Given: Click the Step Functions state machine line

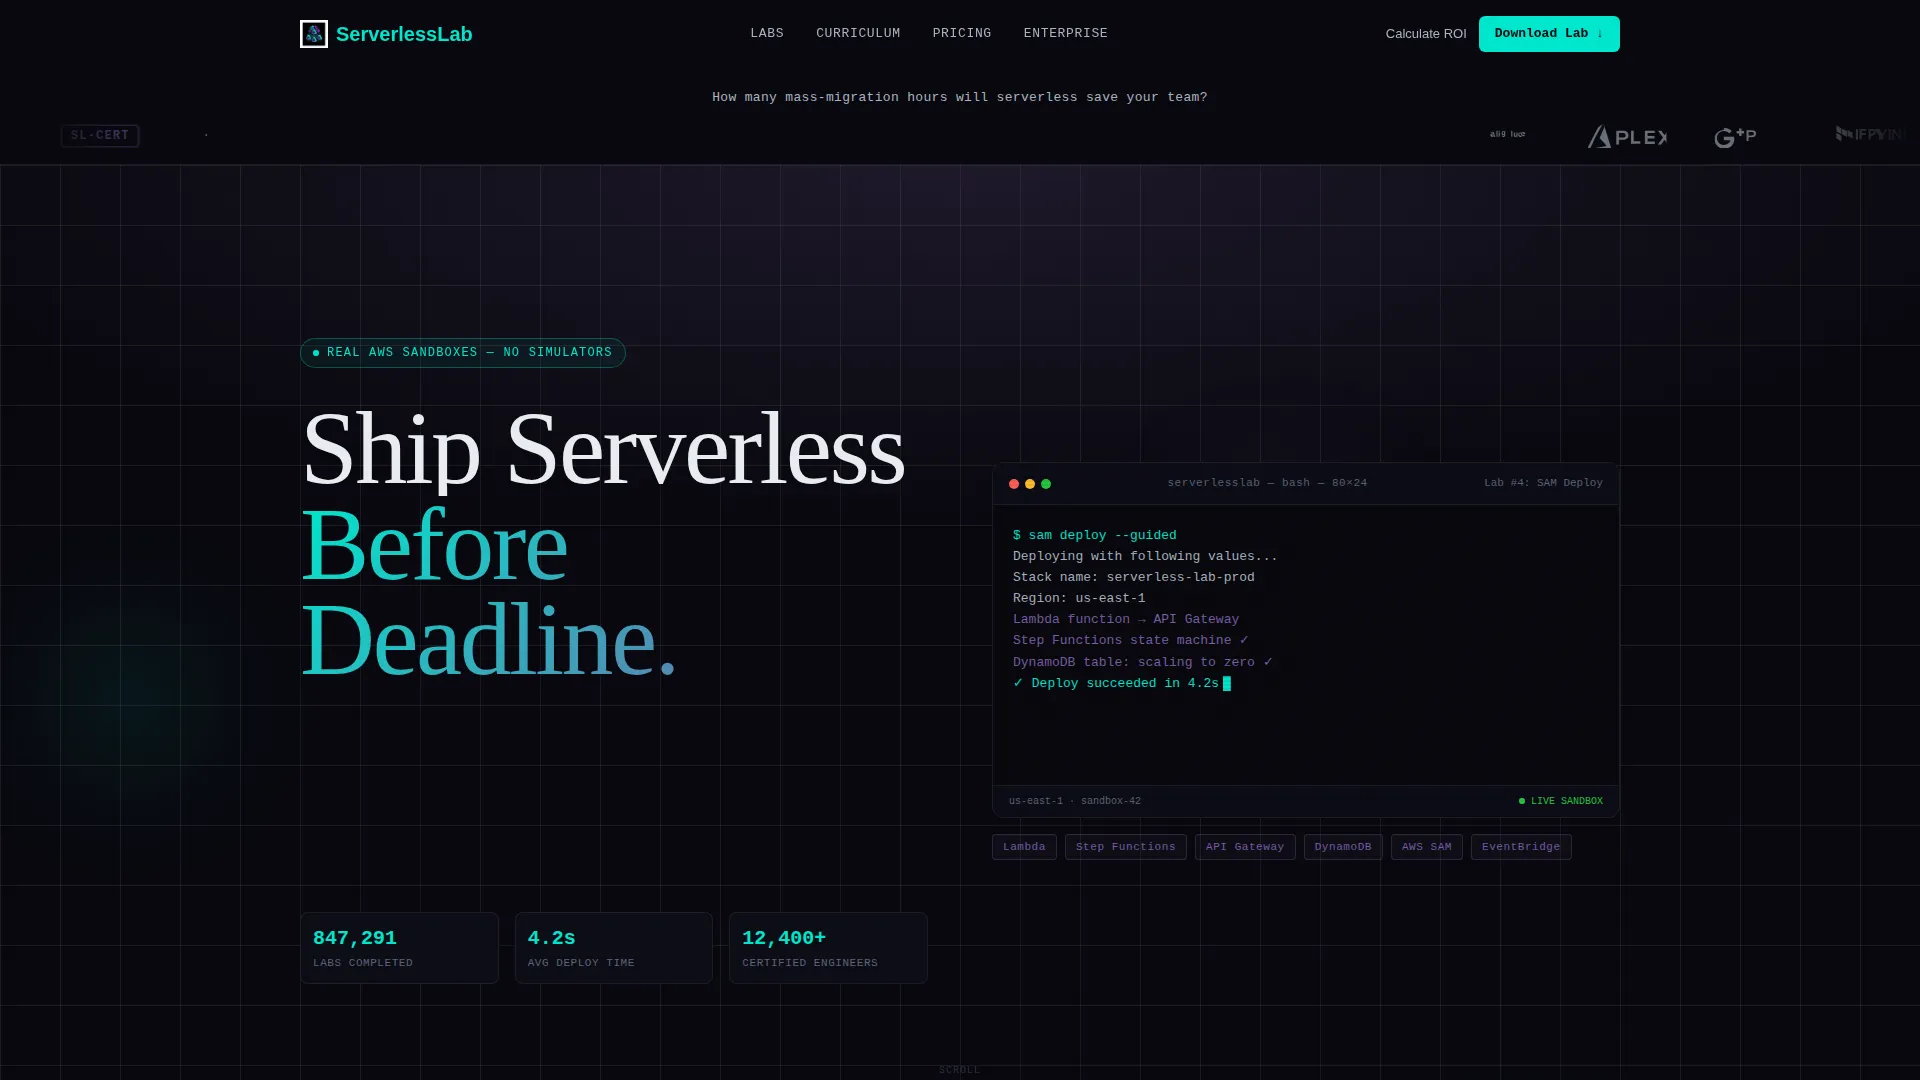Looking at the screenshot, I should tap(1131, 640).
